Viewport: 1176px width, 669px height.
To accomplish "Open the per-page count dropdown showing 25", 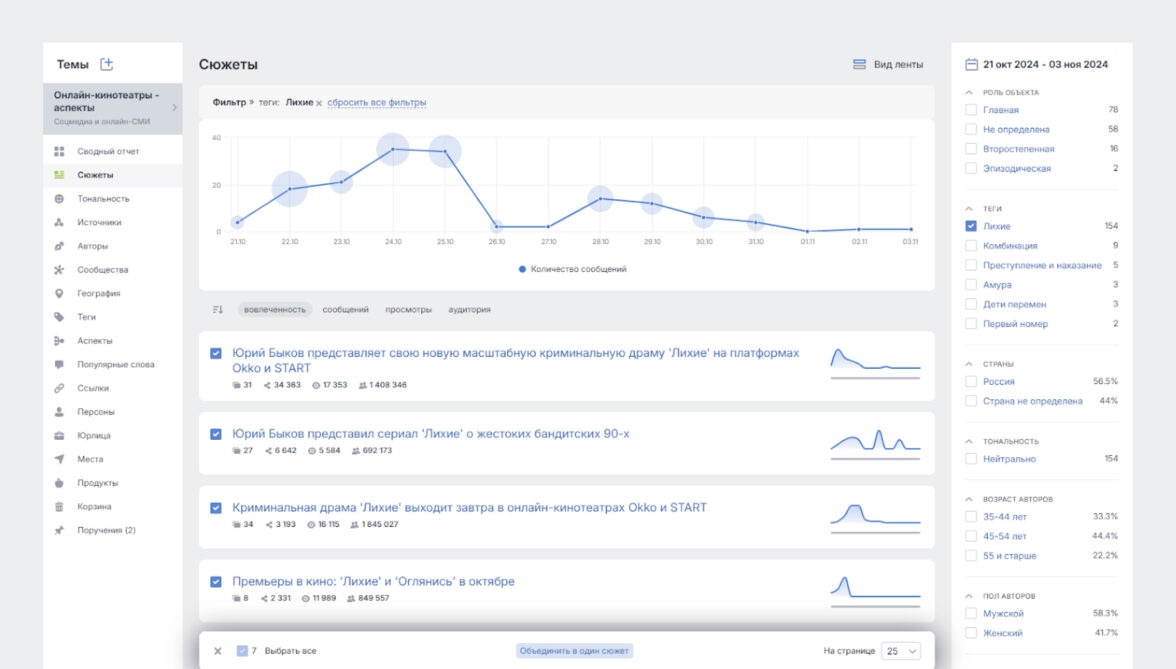I will [x=900, y=651].
